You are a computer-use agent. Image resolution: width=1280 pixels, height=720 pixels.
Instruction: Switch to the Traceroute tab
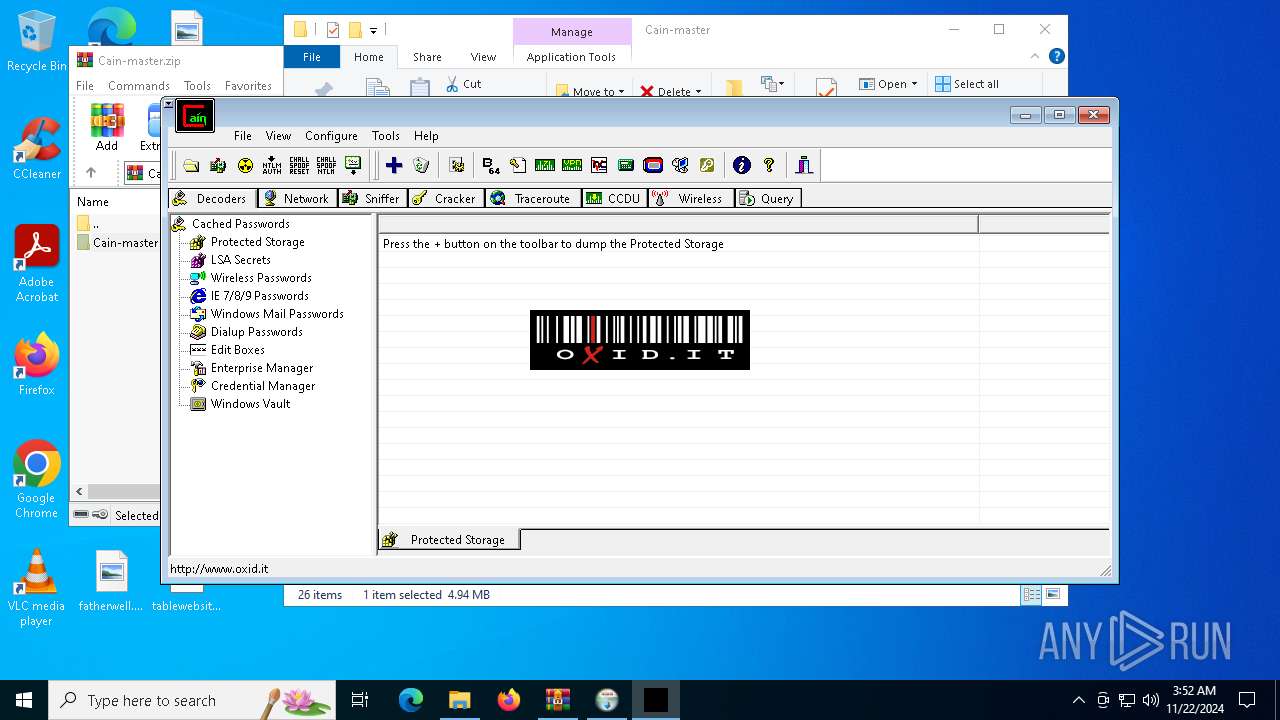tap(531, 198)
